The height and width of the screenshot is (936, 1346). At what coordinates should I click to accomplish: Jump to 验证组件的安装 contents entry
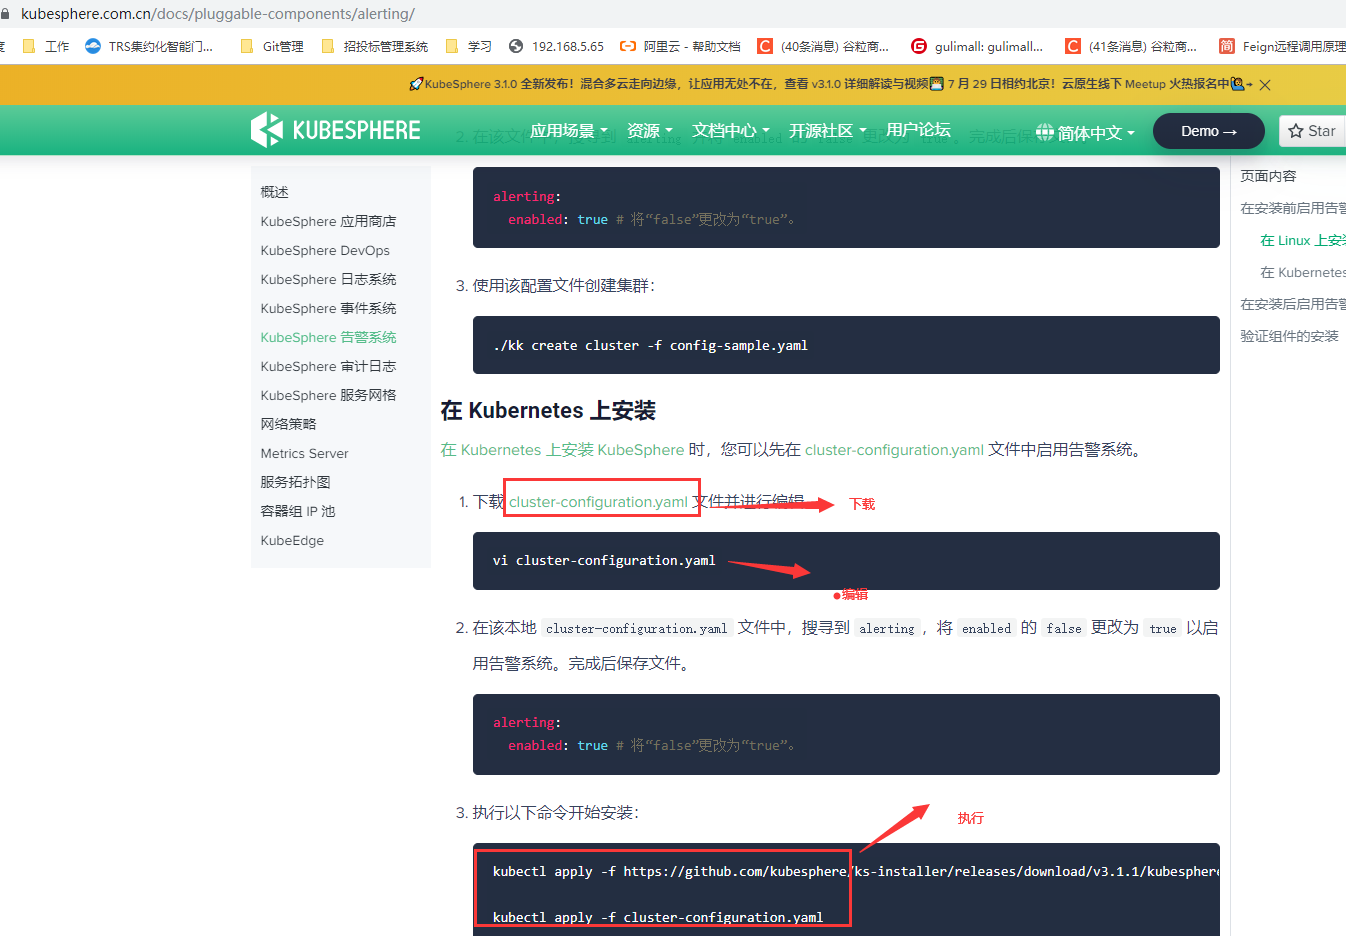coord(1289,336)
